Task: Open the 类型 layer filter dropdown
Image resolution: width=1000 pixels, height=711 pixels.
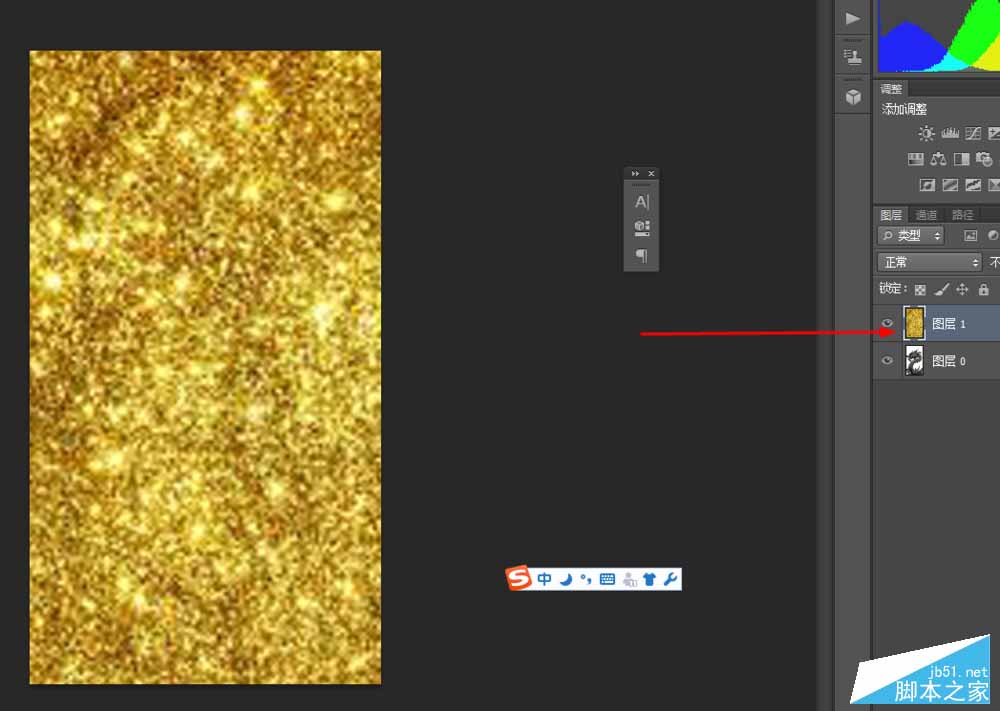Action: (911, 236)
